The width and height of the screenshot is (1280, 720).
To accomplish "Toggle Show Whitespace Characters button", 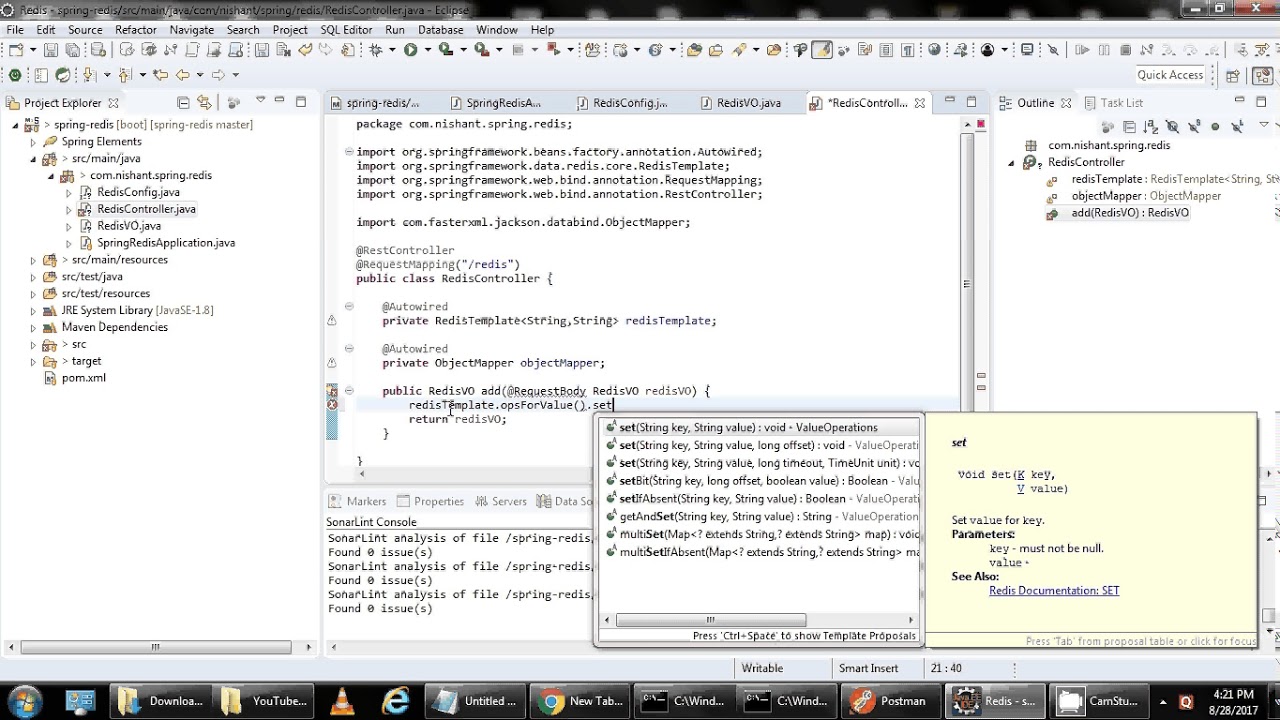I will (x=908, y=49).
